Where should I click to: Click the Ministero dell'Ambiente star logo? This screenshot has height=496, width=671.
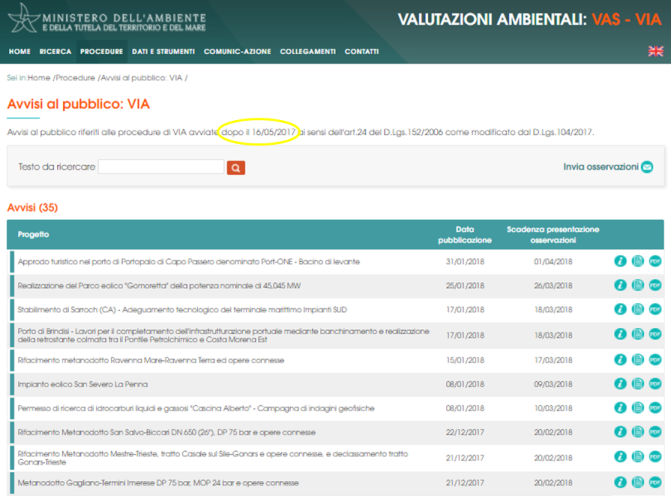point(24,18)
